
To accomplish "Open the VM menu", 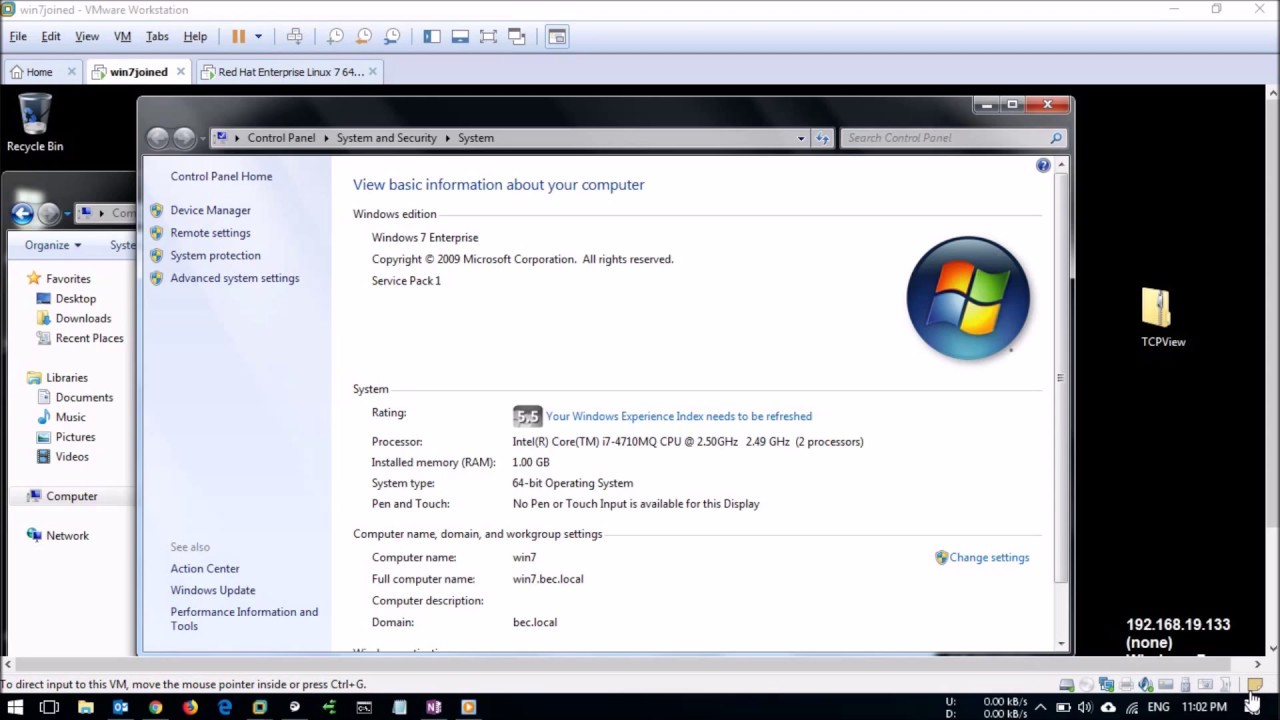I will 122,36.
